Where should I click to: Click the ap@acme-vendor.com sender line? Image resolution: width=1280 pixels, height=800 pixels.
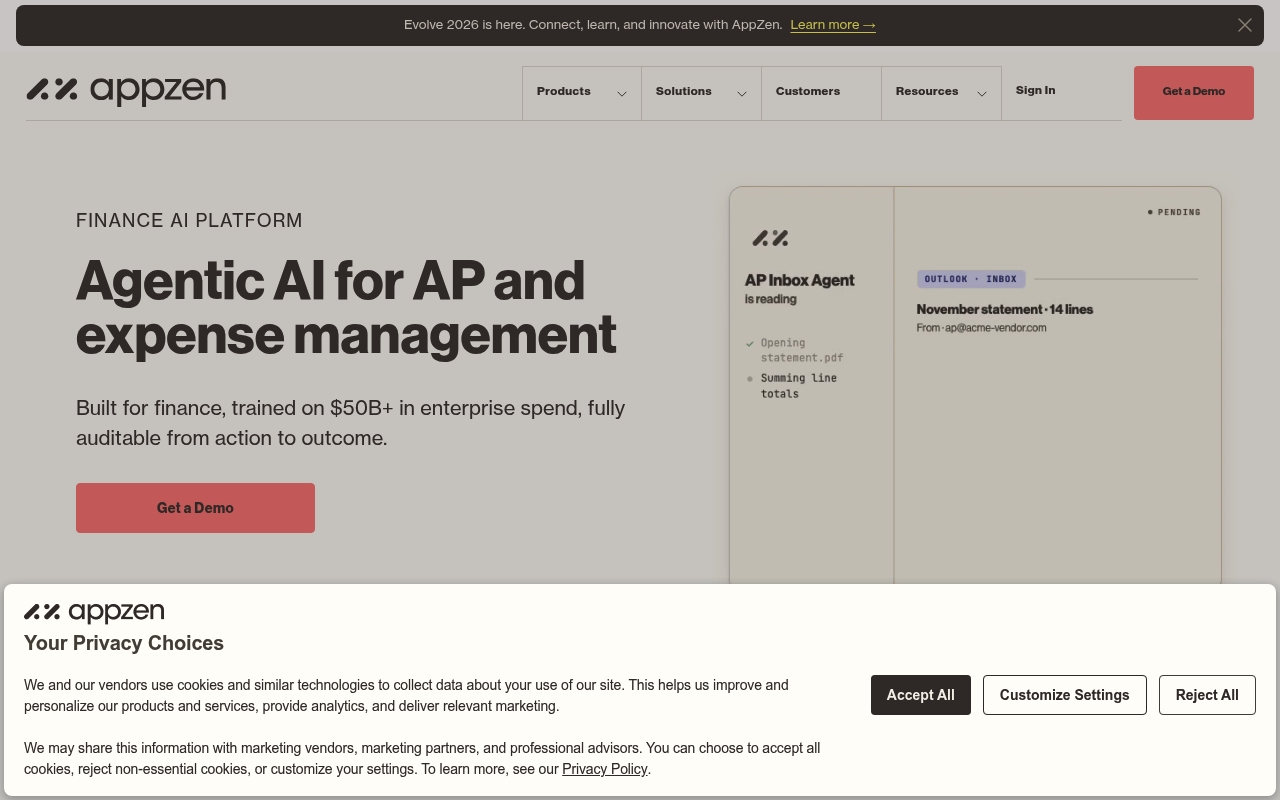coord(981,327)
